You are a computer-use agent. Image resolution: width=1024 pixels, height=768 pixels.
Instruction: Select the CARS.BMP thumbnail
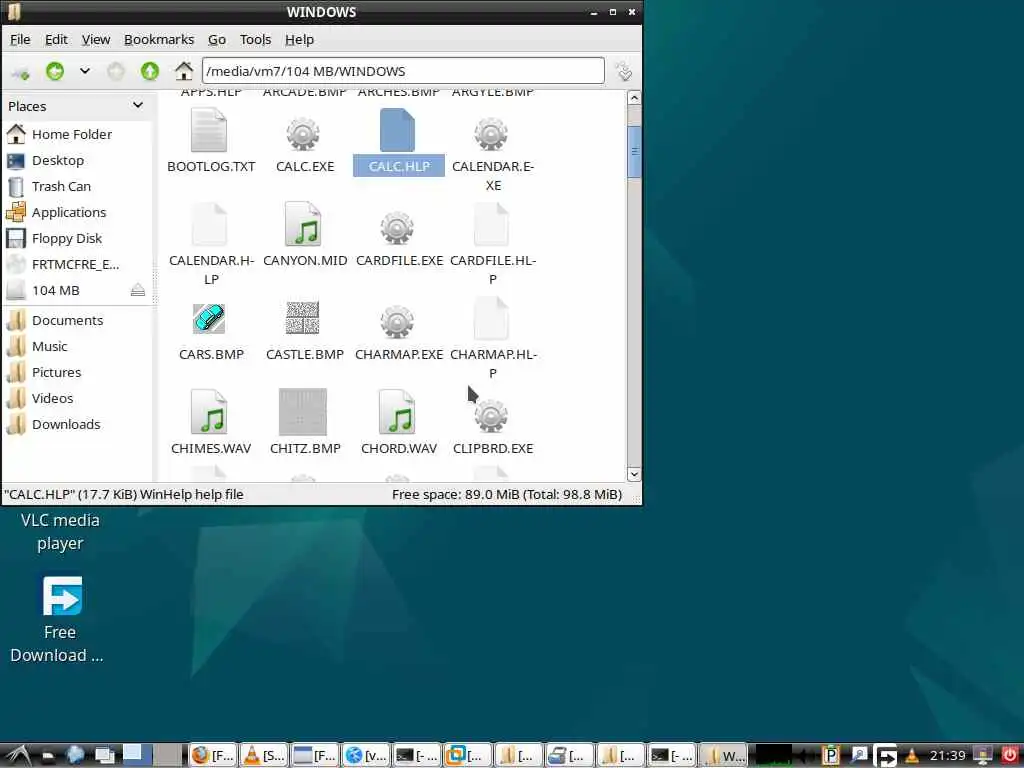click(x=209, y=319)
